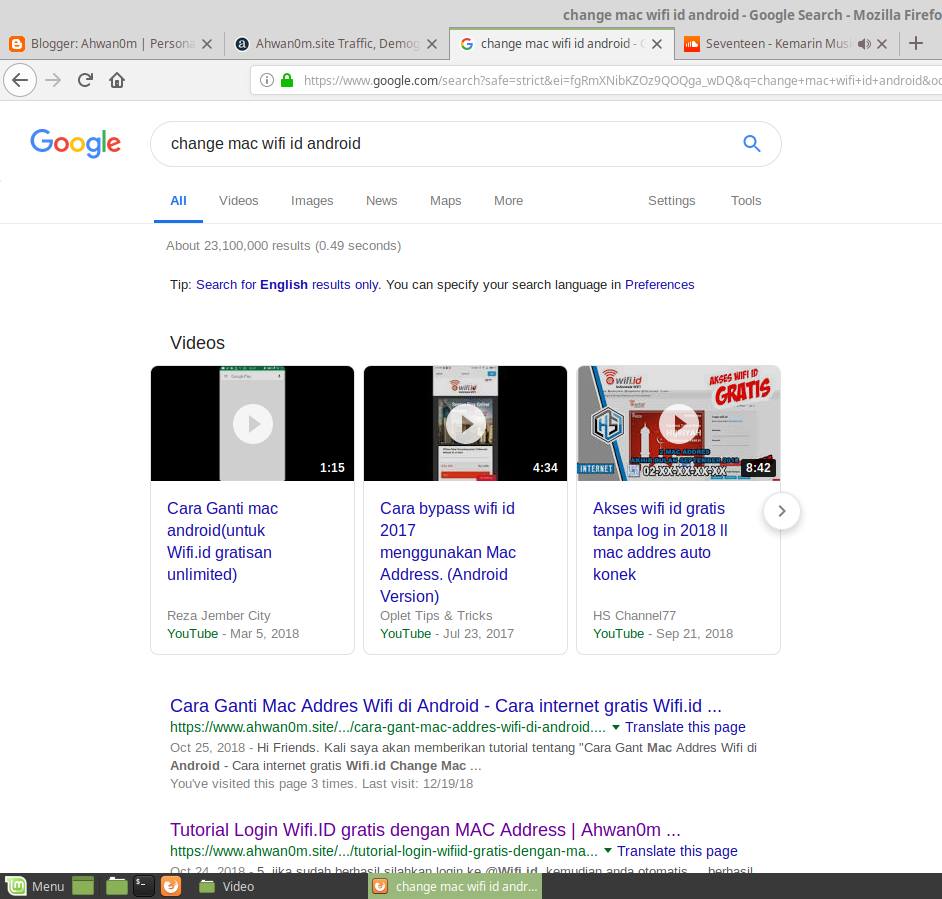
Task: Select the Images search filter
Action: click(312, 201)
